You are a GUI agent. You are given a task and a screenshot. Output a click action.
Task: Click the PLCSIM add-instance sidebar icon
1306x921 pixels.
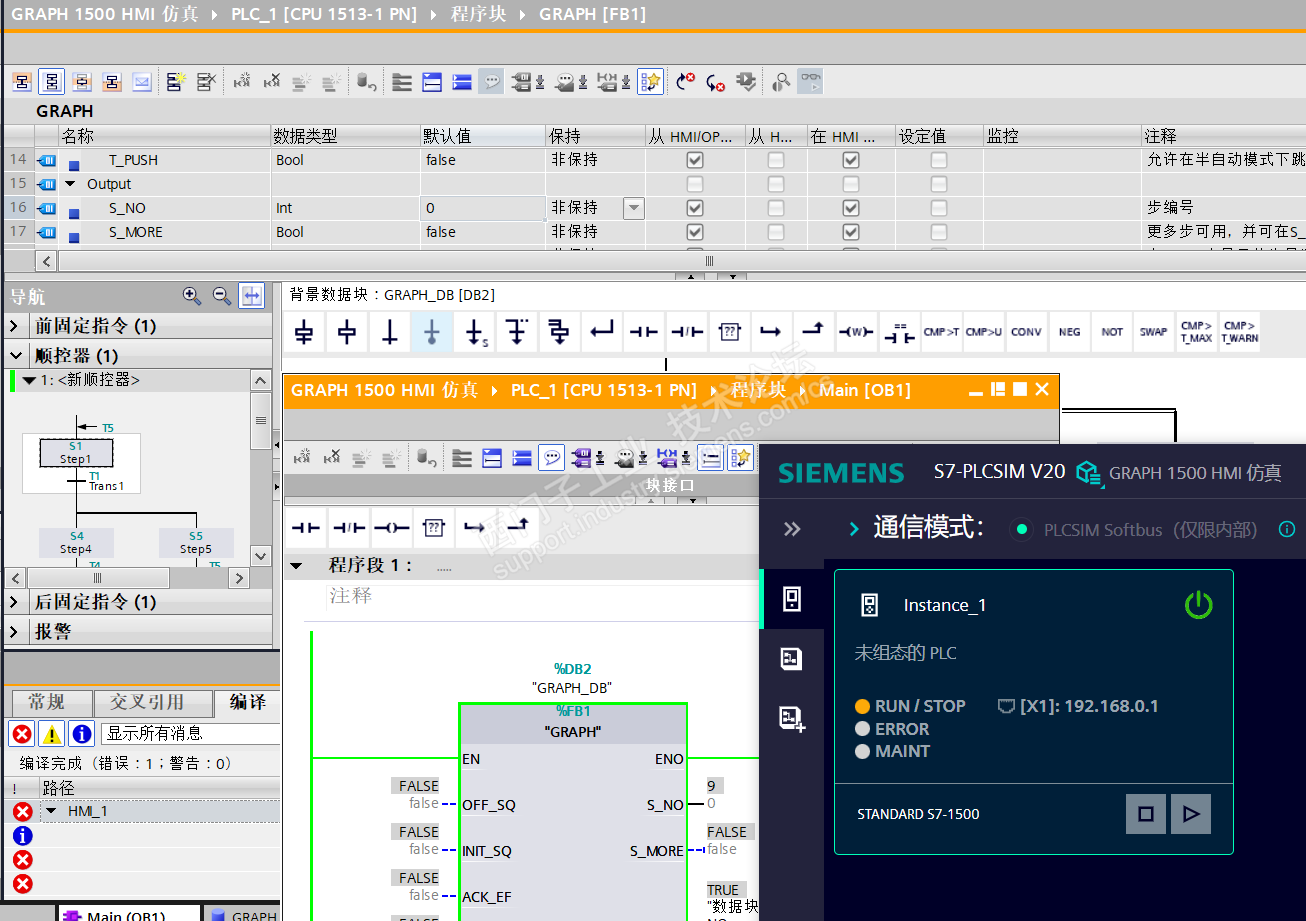(792, 718)
